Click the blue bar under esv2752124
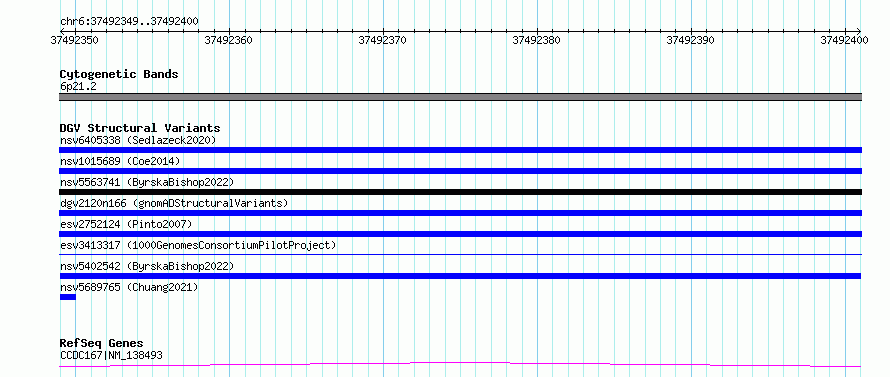890x377 pixels. (460, 234)
